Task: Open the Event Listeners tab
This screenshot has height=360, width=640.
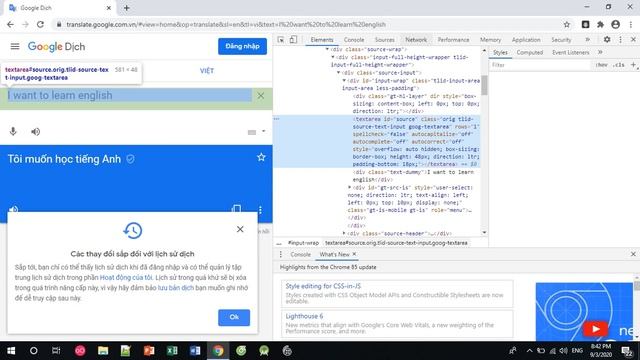Action: point(571,52)
